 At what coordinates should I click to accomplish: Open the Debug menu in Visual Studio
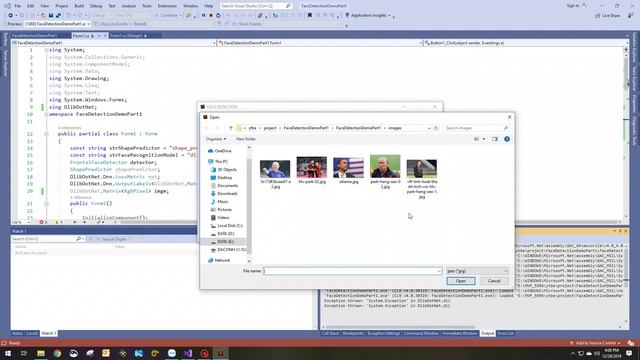(x=96, y=6)
